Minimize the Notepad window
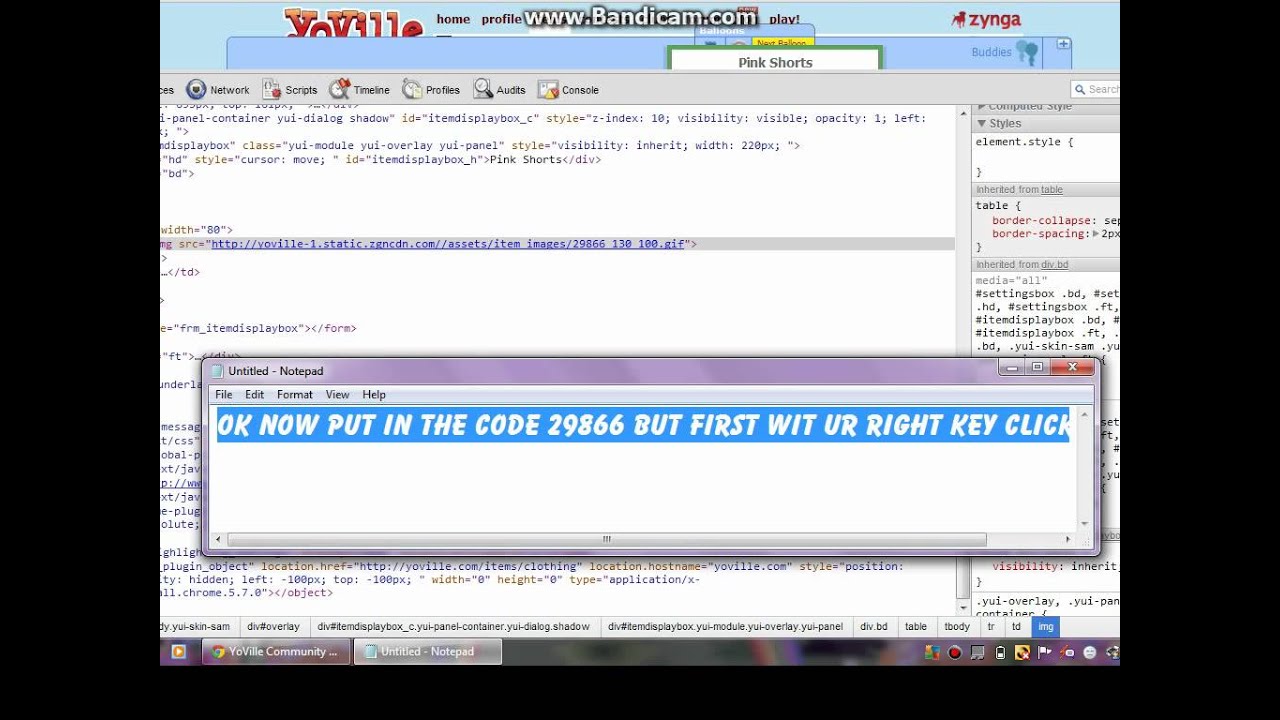Screen dimensions: 1280x720 1012,368
